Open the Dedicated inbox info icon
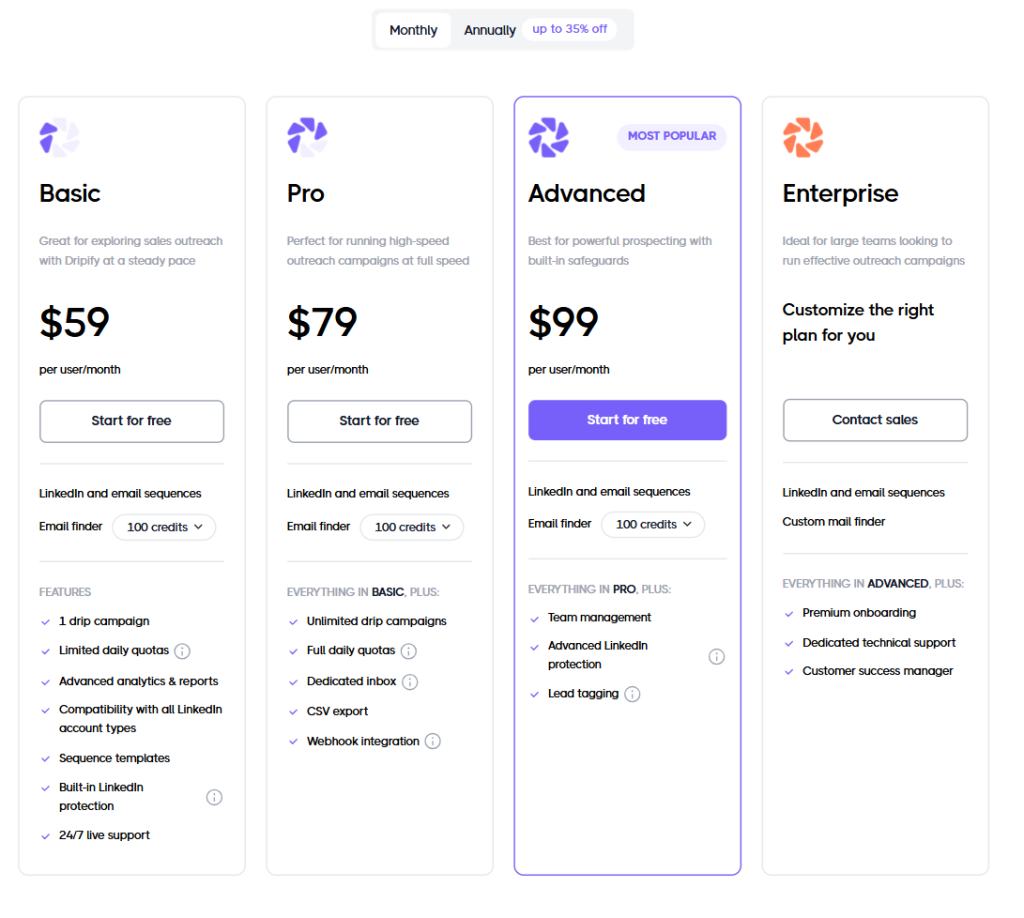This screenshot has width=1024, height=918. point(412,682)
